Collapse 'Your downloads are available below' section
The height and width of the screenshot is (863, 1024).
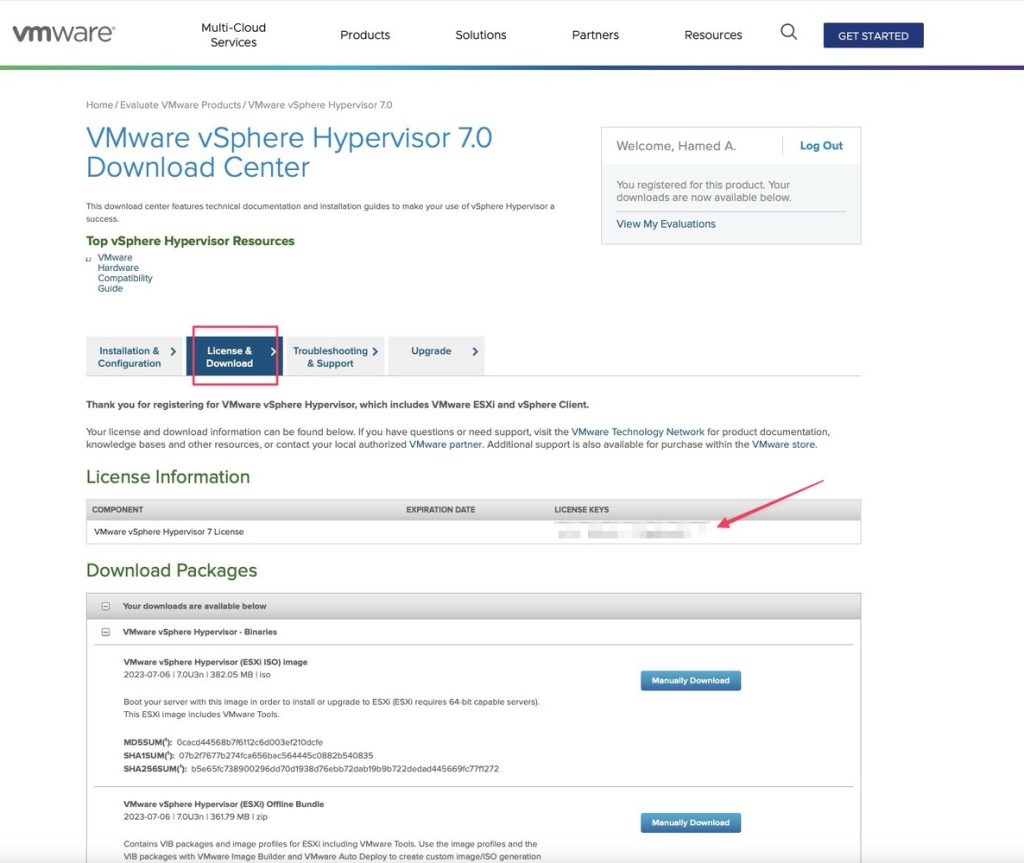coord(106,606)
